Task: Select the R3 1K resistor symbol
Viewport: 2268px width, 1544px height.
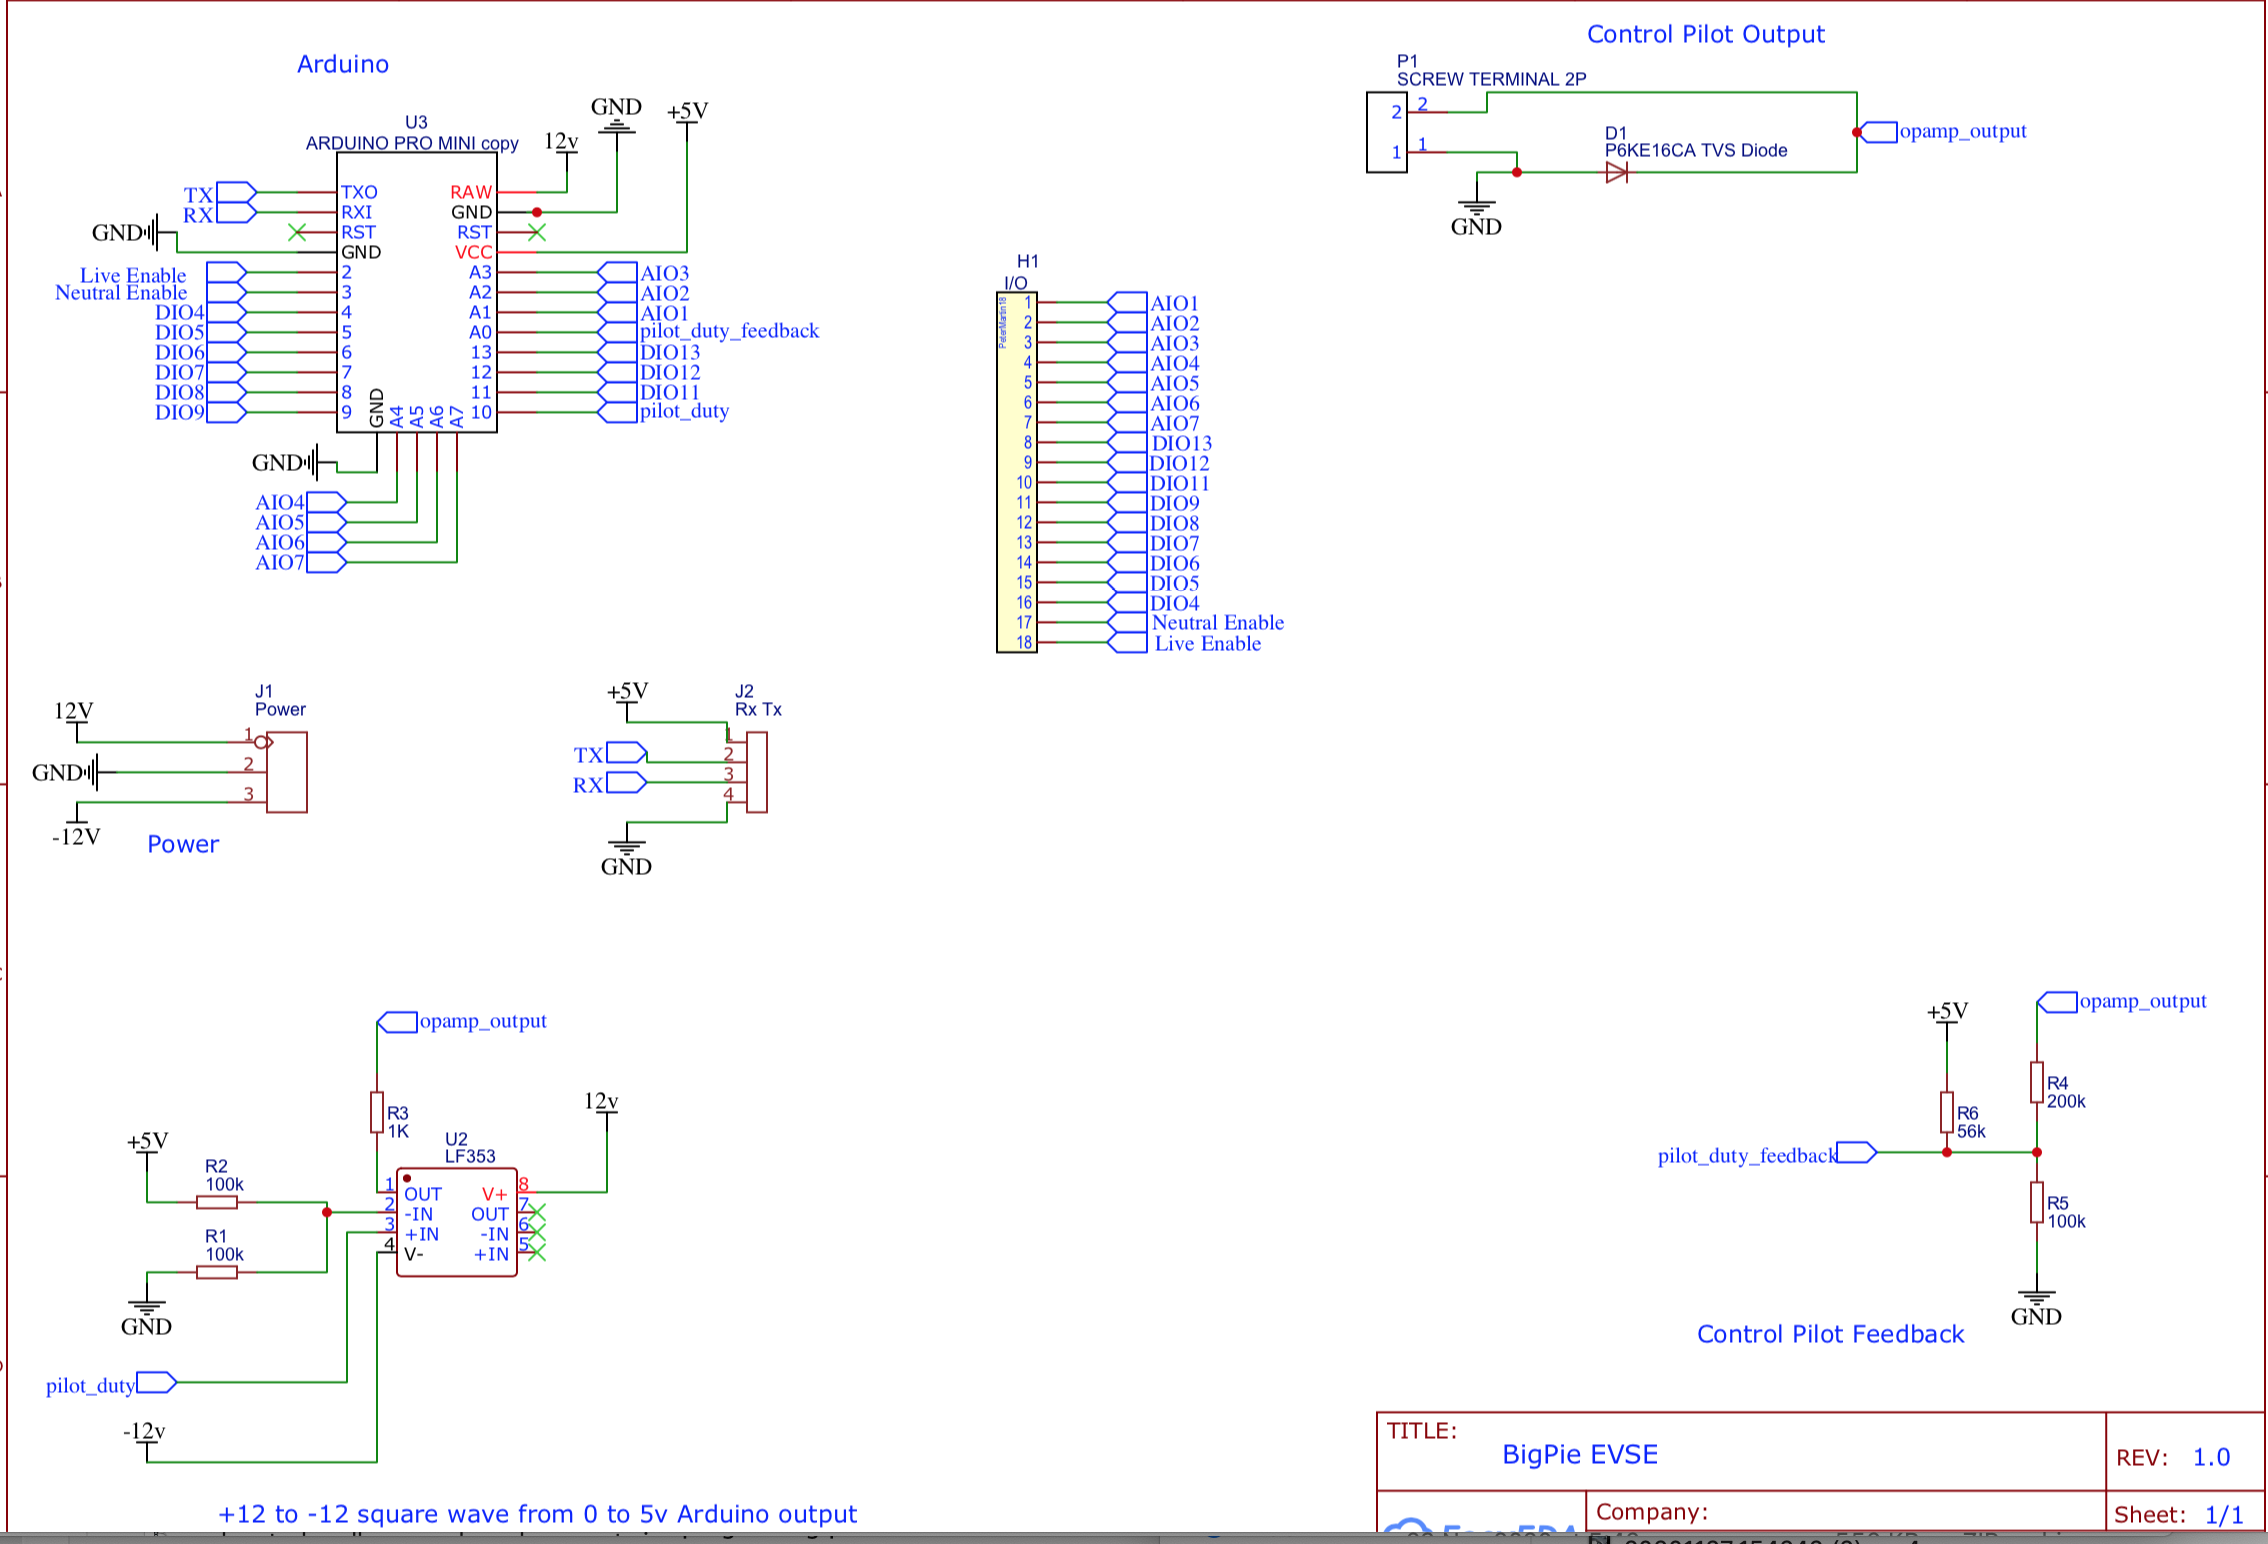Action: click(x=377, y=1112)
